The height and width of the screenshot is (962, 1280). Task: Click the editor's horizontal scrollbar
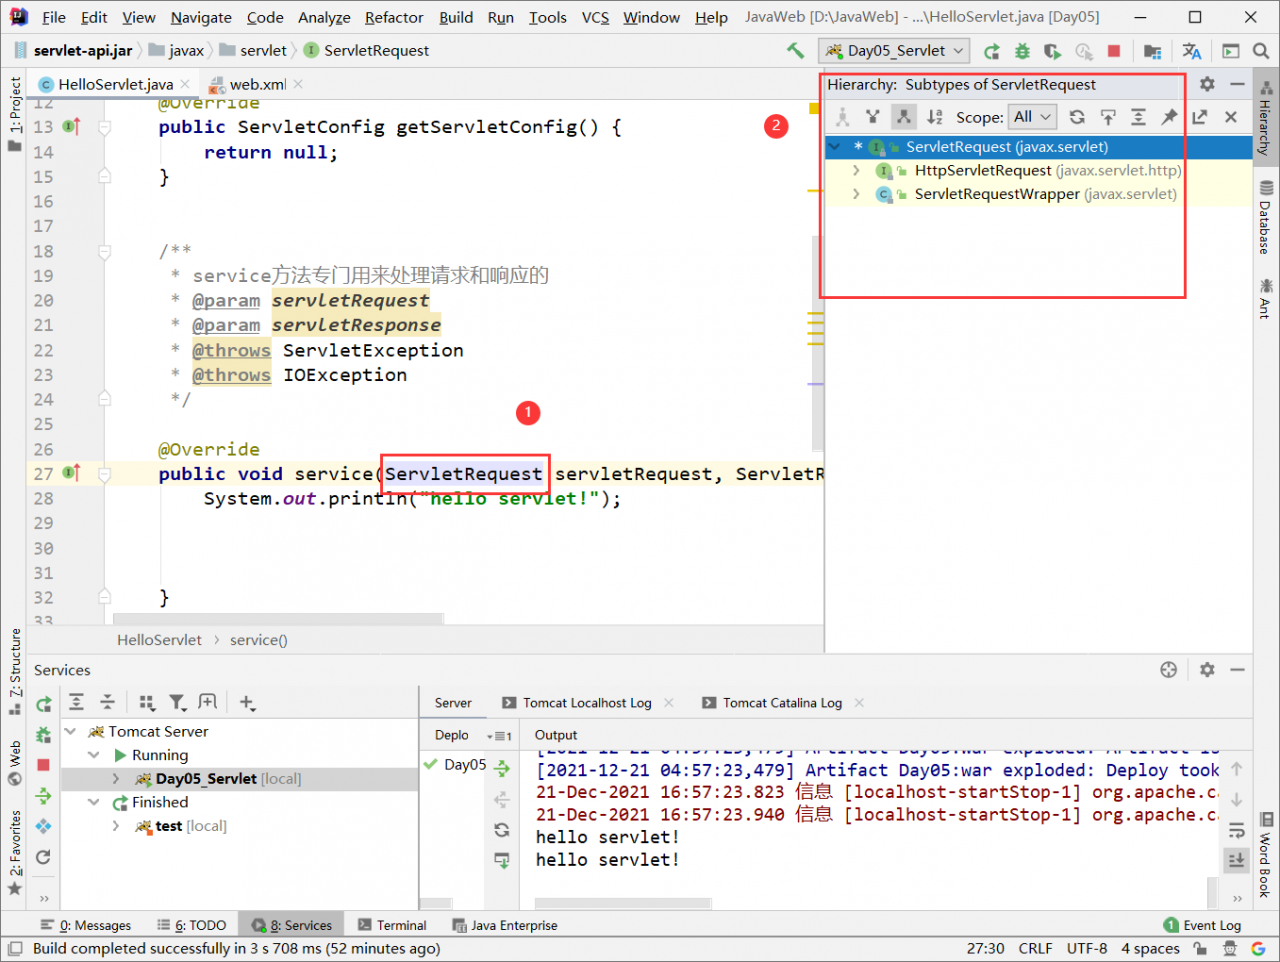(x=277, y=619)
